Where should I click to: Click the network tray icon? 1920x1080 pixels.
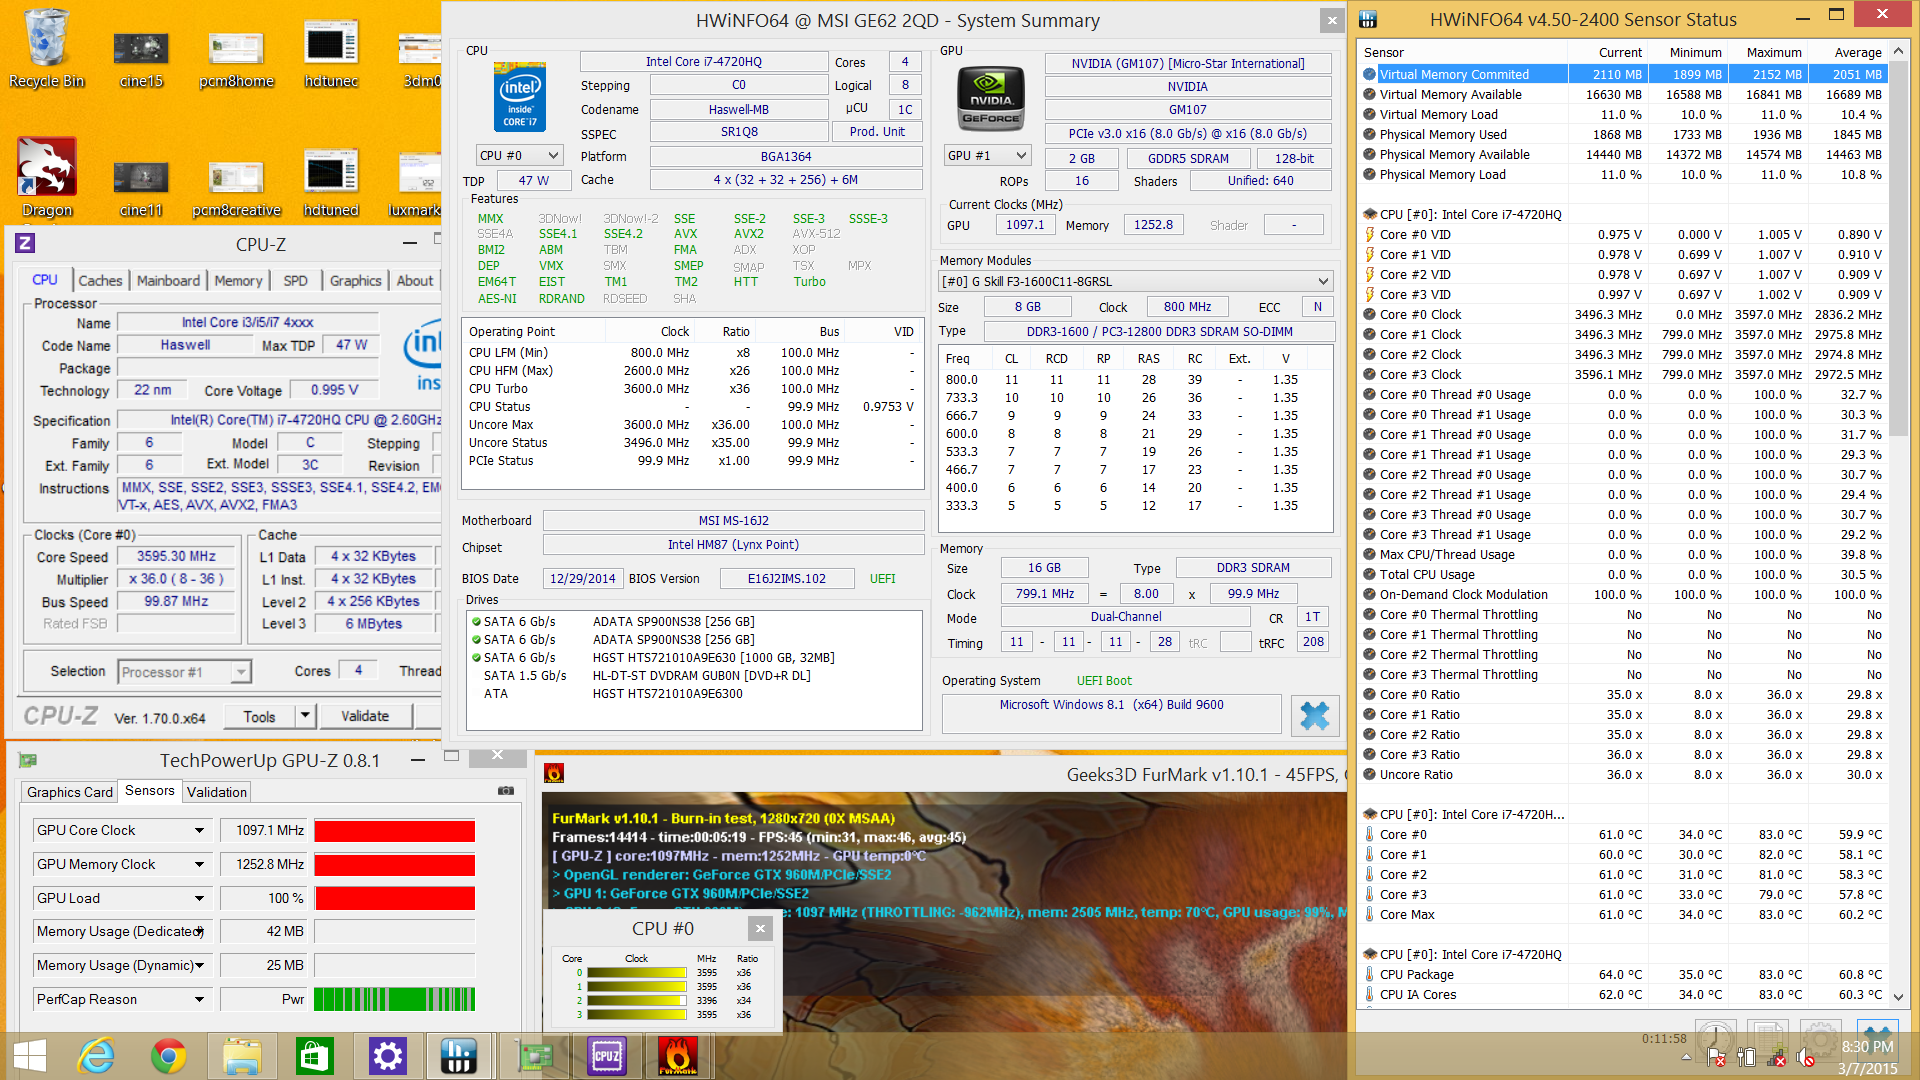tap(1776, 1057)
